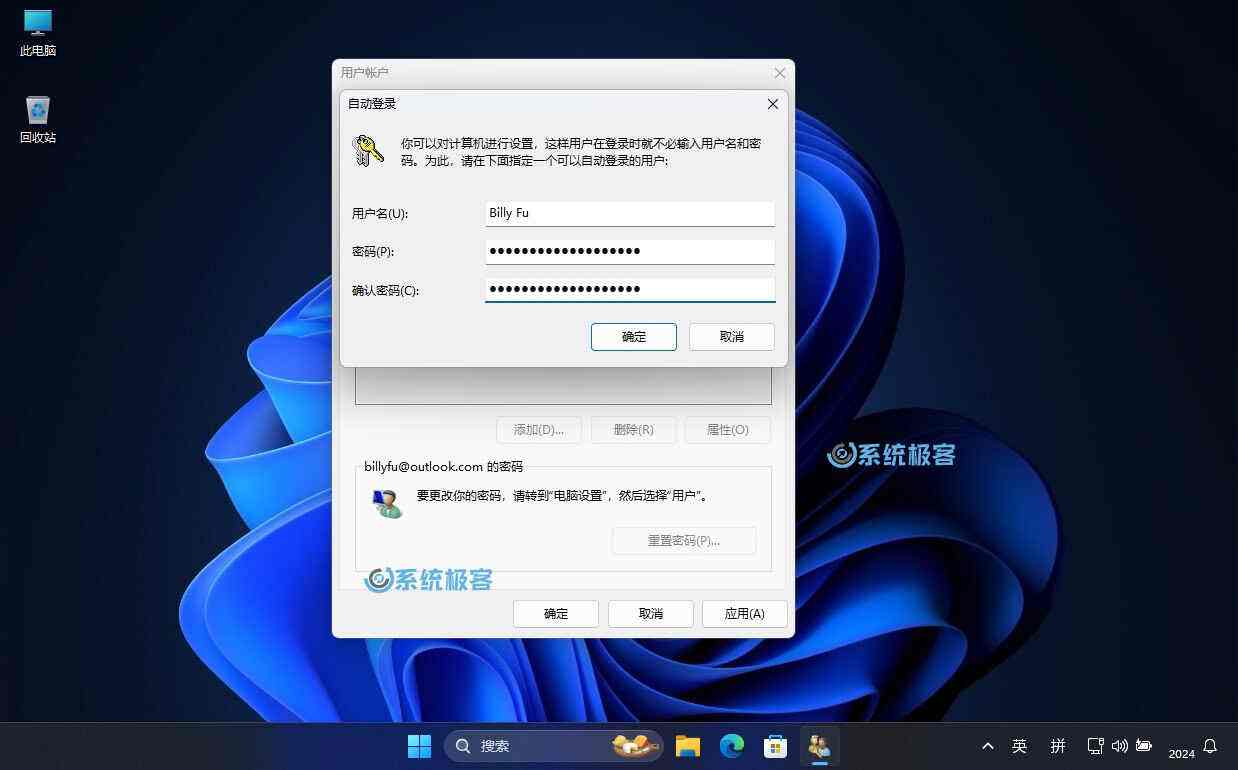This screenshot has height=770, width=1238.
Task: Expand the hidden tray icons chevron
Action: [x=988, y=746]
